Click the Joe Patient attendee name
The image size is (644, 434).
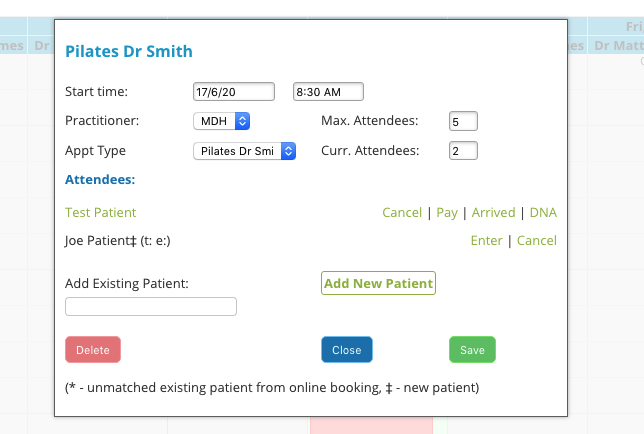(97, 241)
